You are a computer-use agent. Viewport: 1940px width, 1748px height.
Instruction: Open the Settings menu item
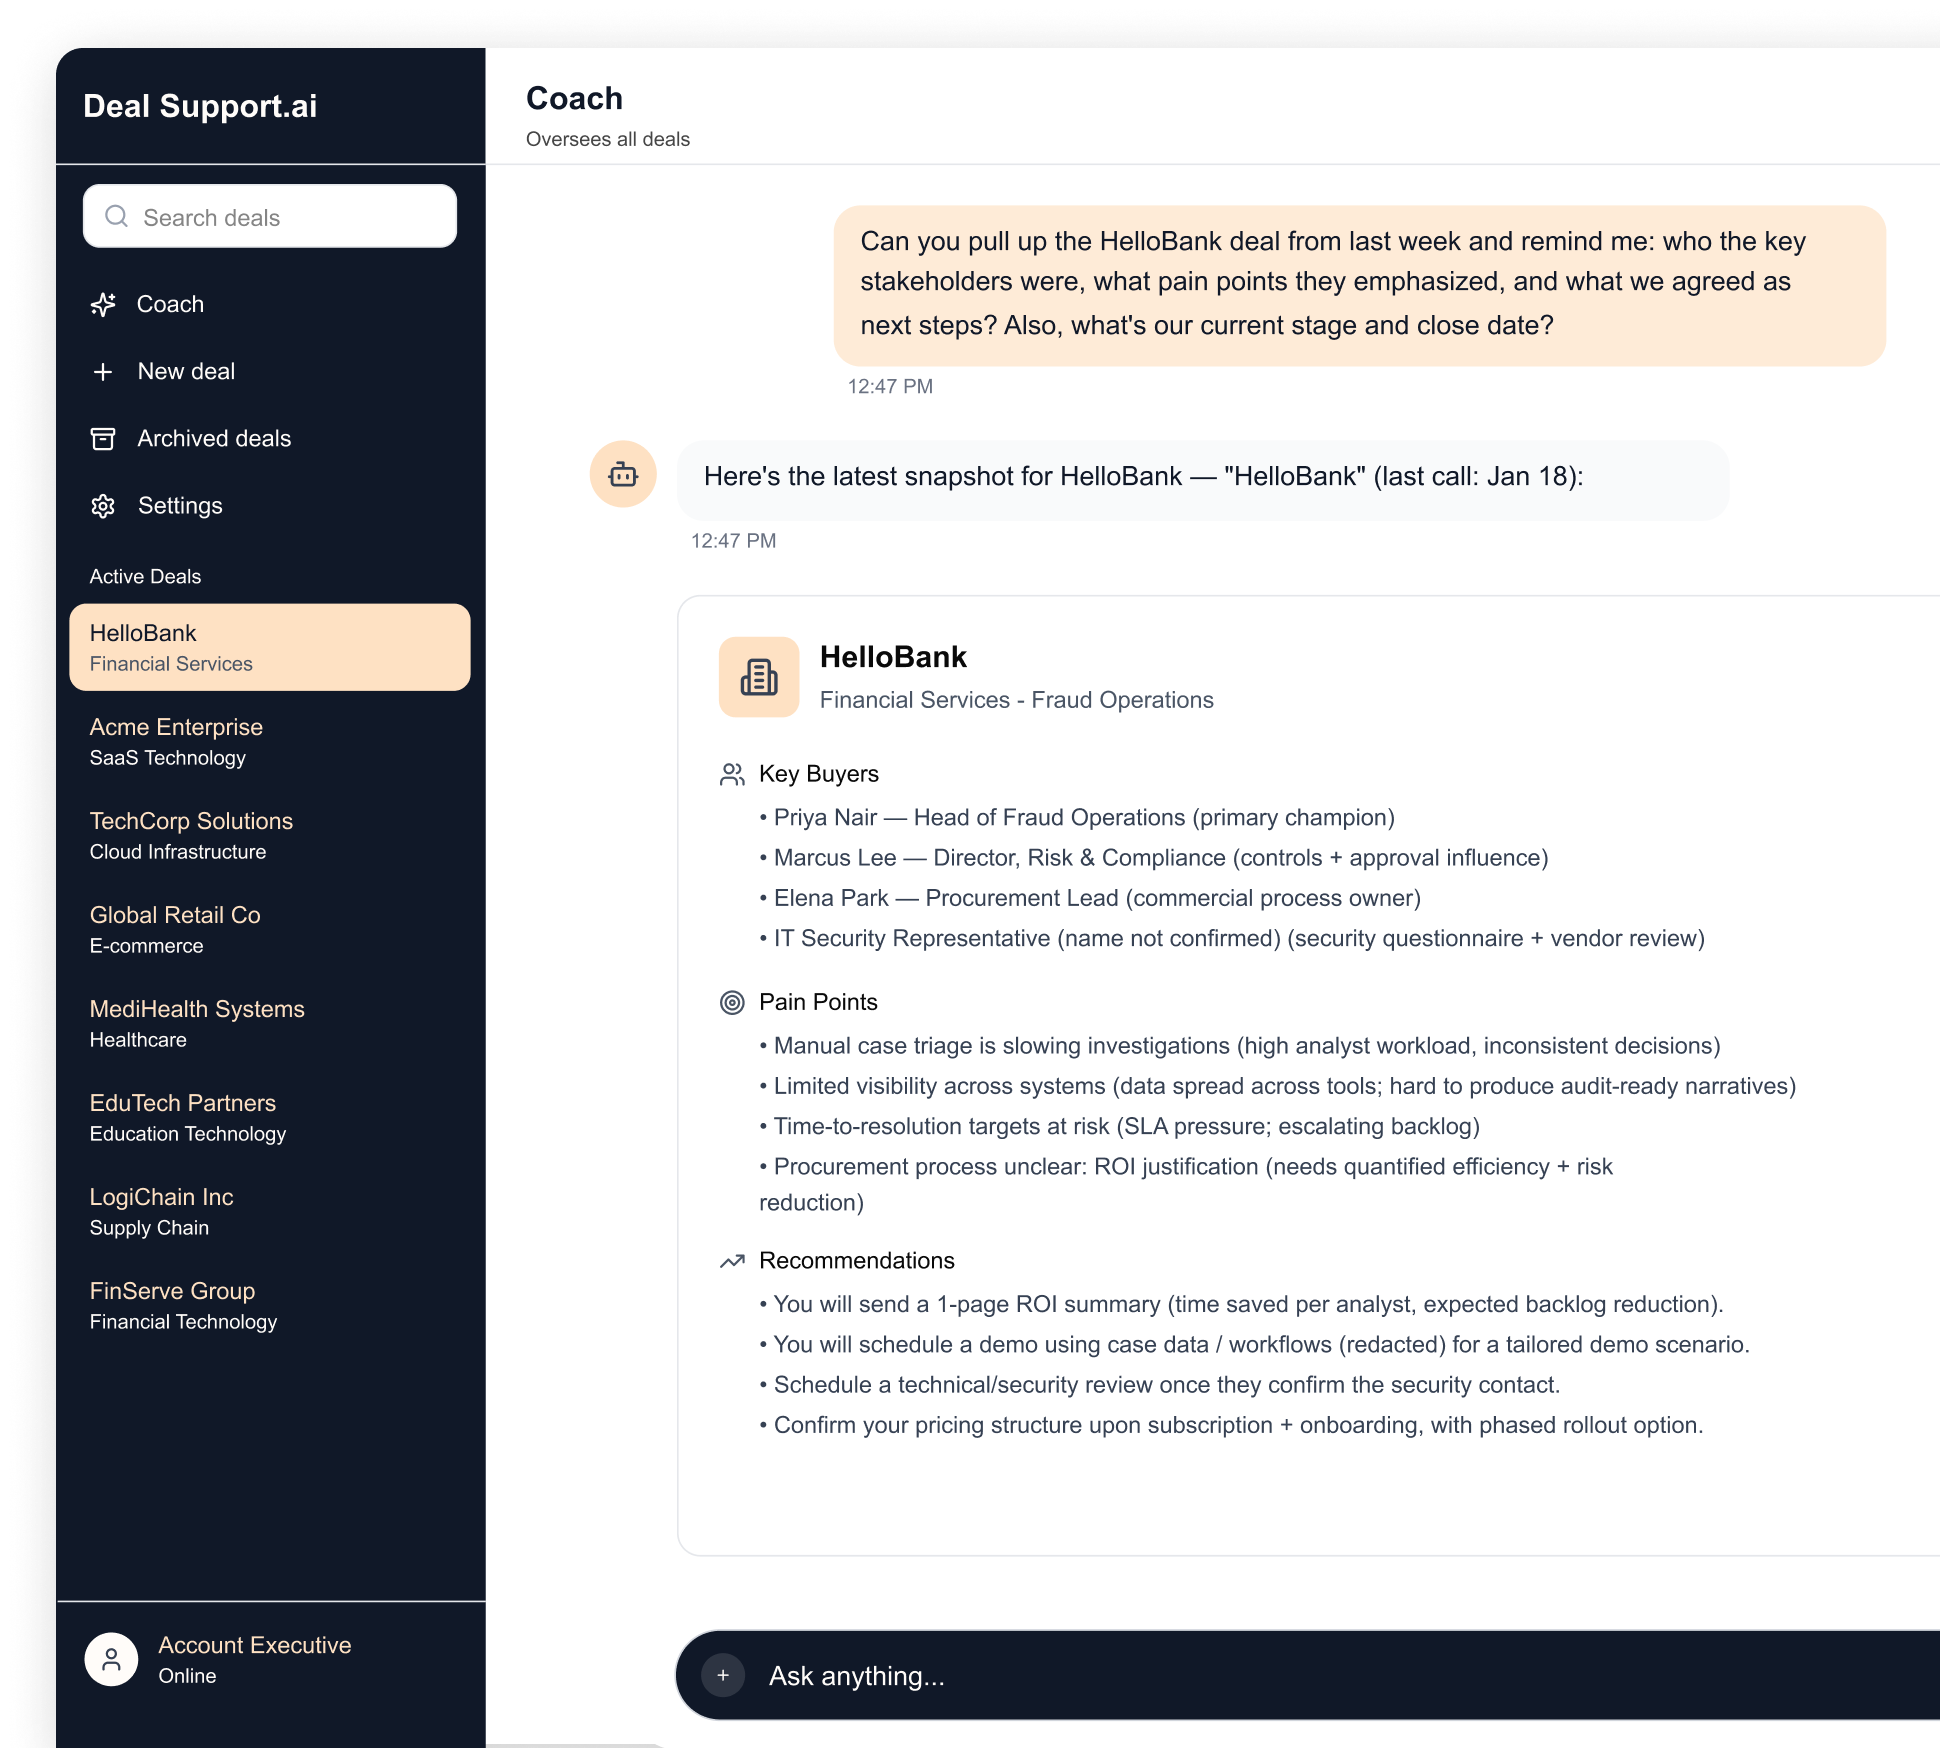pos(180,506)
